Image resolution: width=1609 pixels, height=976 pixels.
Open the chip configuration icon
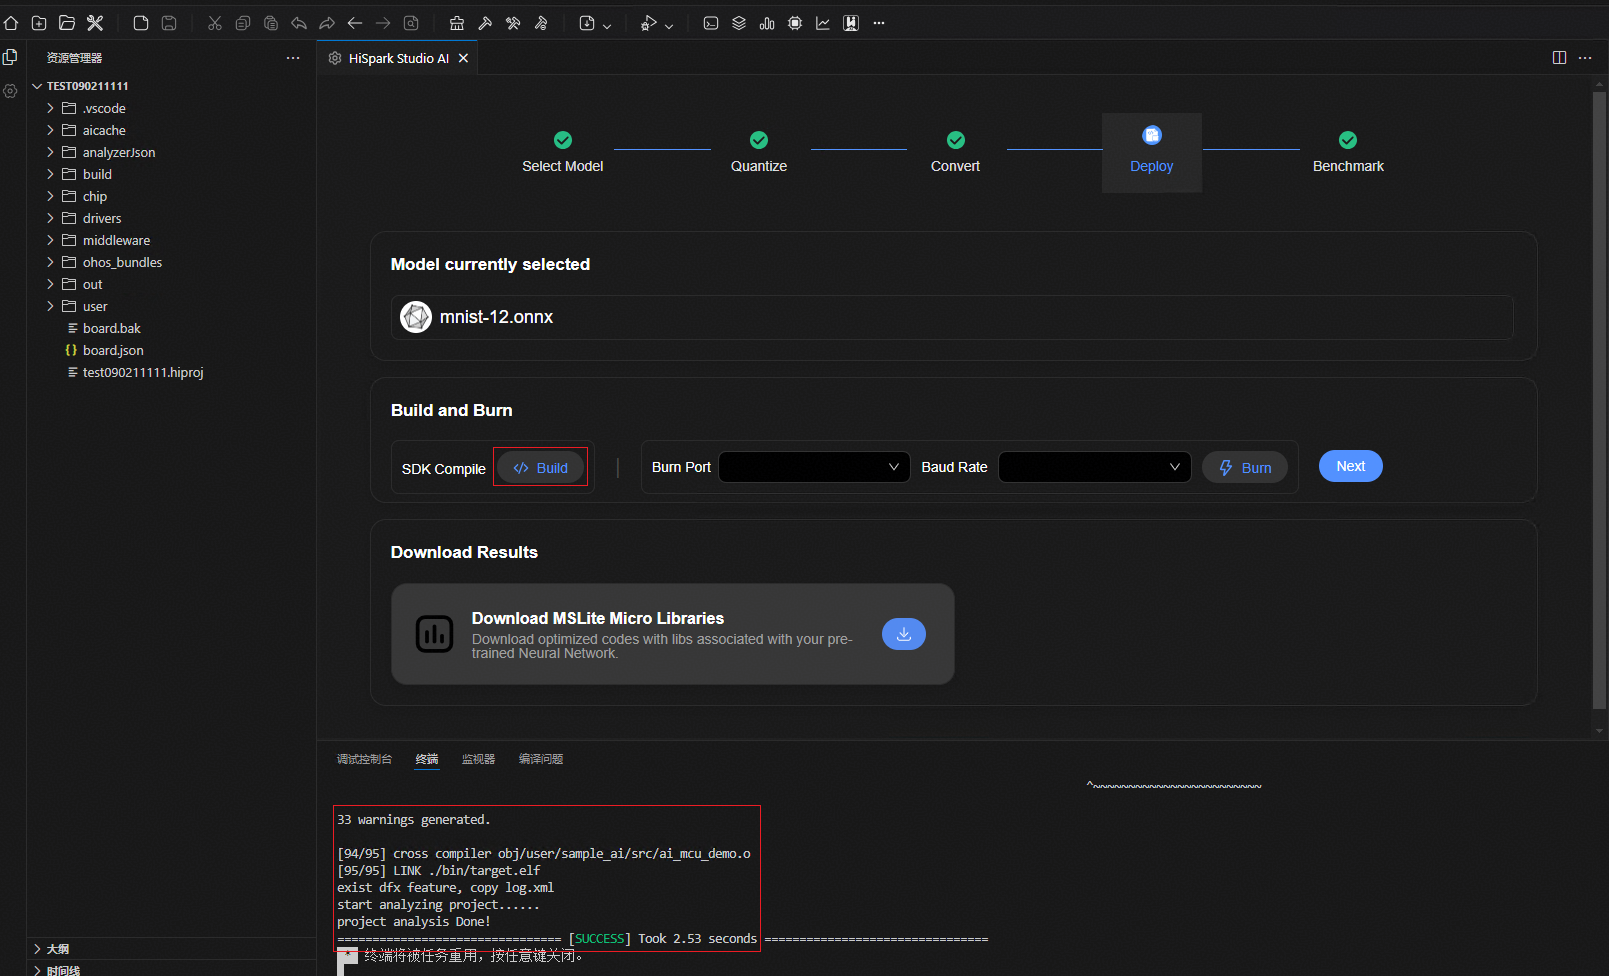(x=795, y=23)
